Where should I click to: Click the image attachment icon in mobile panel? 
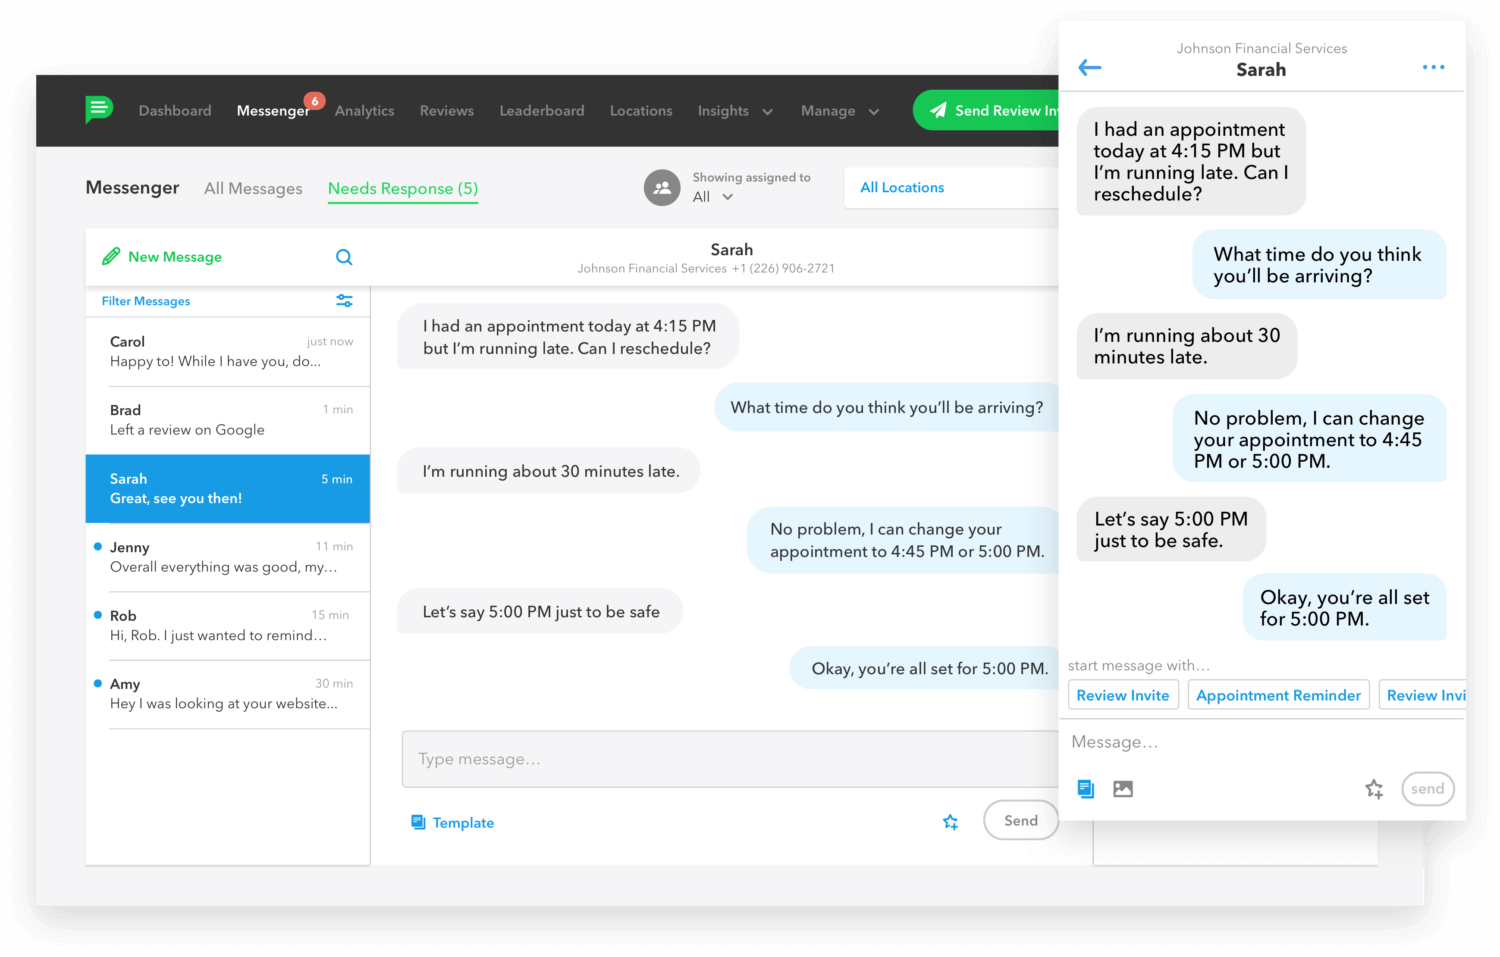[x=1123, y=789]
